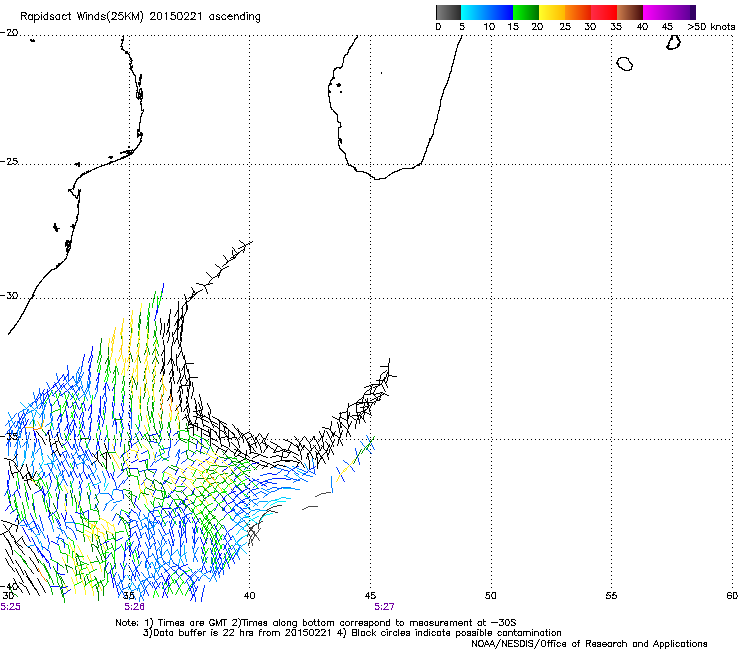Click the '60' longitude label
Image resolution: width=740 pixels, height=650 pixels.
(732, 596)
